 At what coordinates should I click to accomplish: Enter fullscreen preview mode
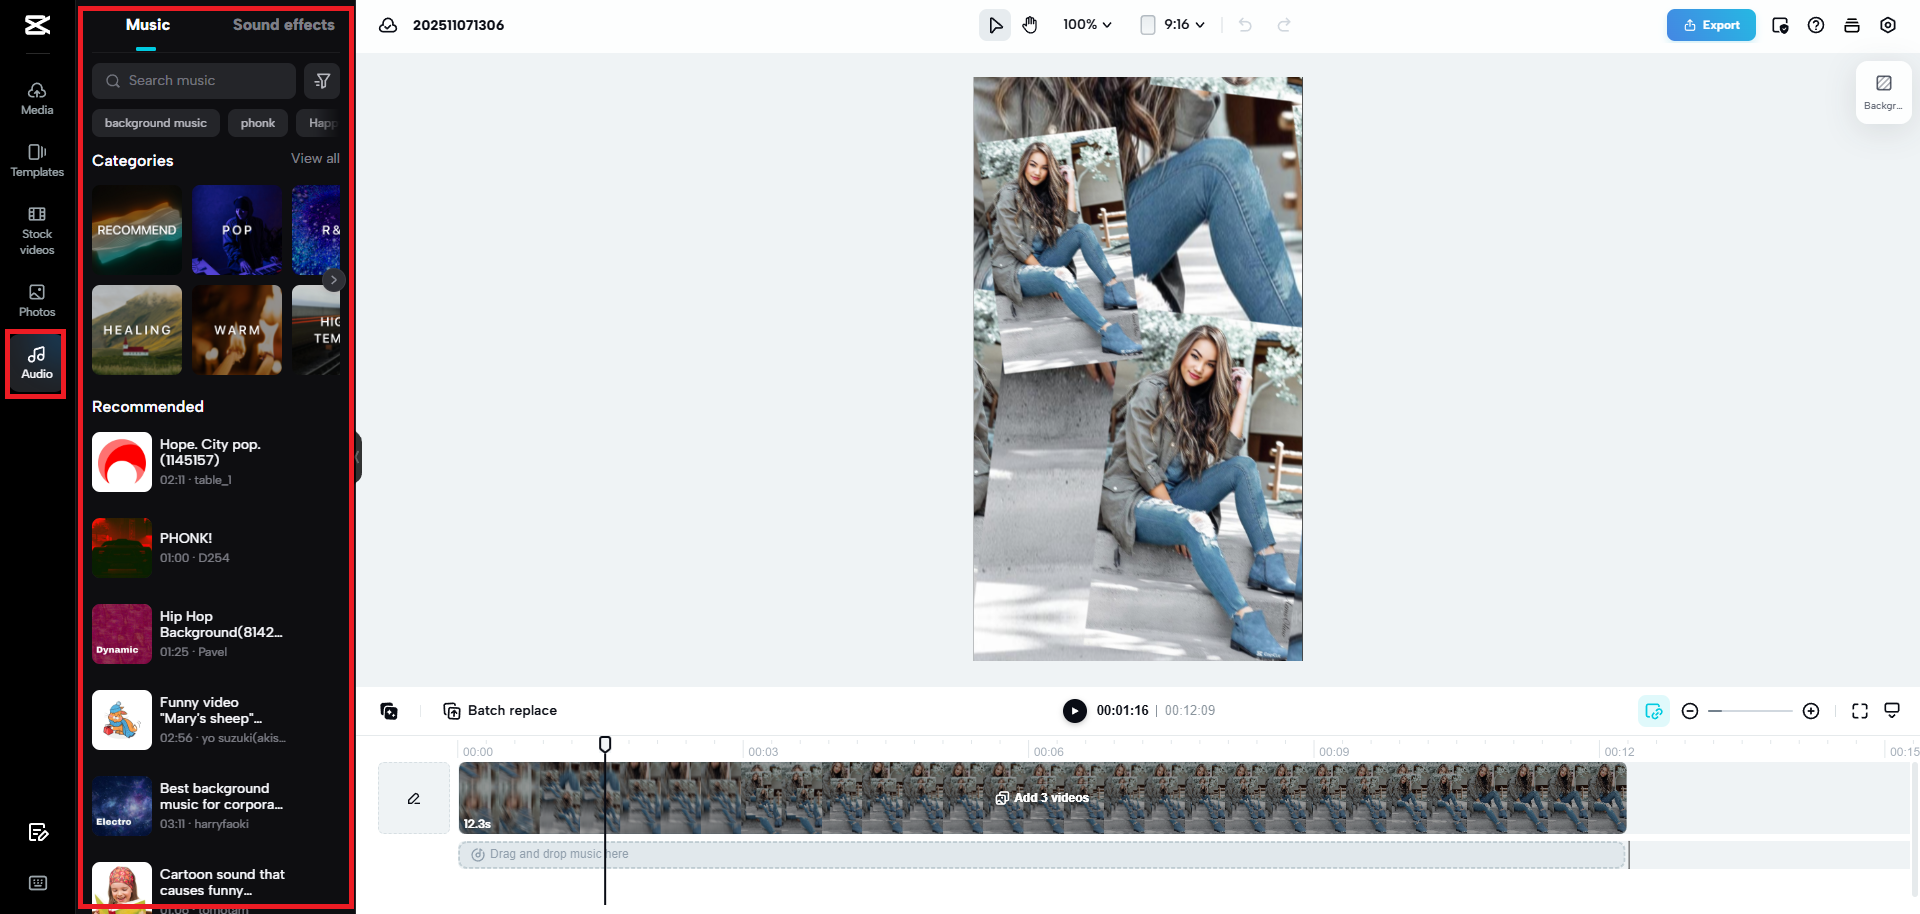click(x=1860, y=710)
